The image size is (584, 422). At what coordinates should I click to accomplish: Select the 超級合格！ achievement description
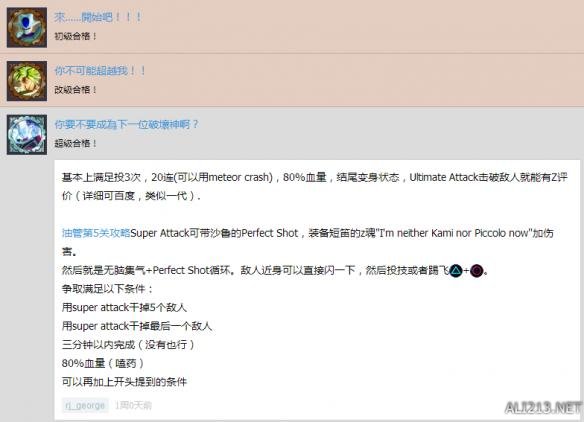[76, 143]
